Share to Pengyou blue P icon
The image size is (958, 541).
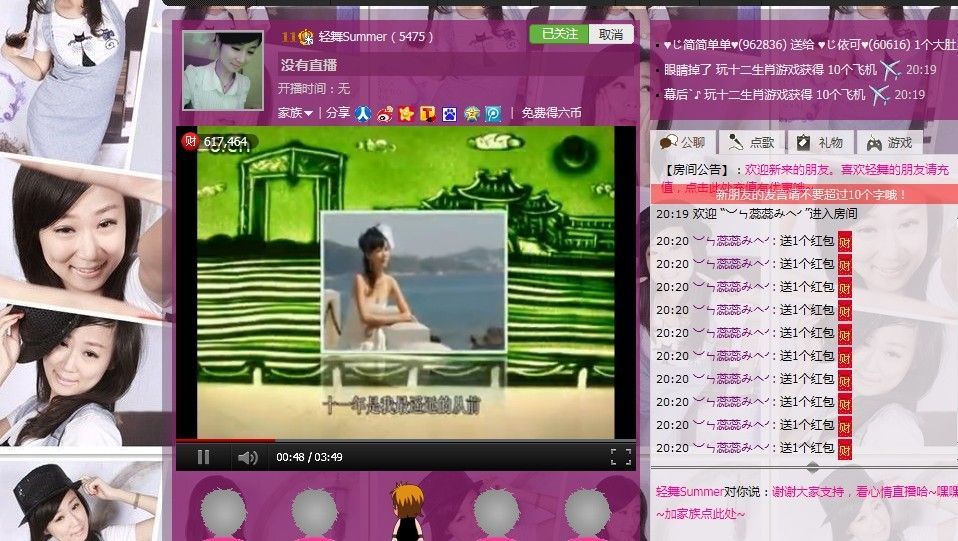(x=493, y=114)
